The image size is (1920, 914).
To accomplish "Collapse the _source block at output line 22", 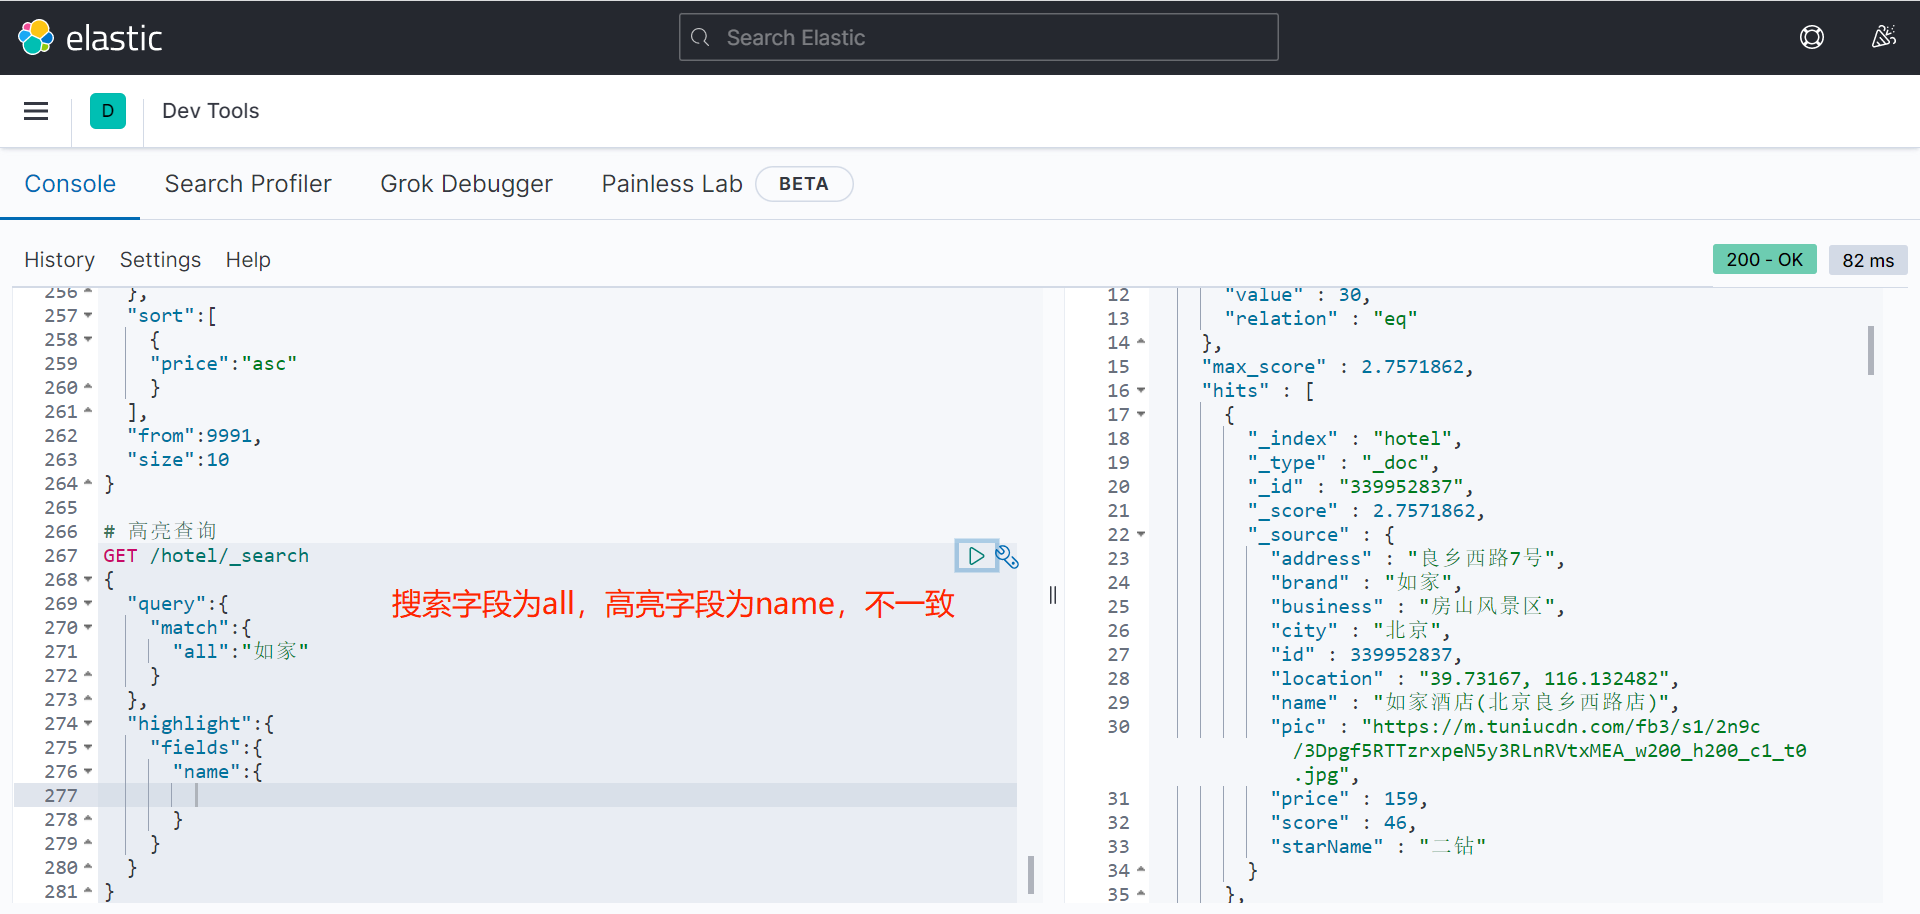I will [1141, 535].
